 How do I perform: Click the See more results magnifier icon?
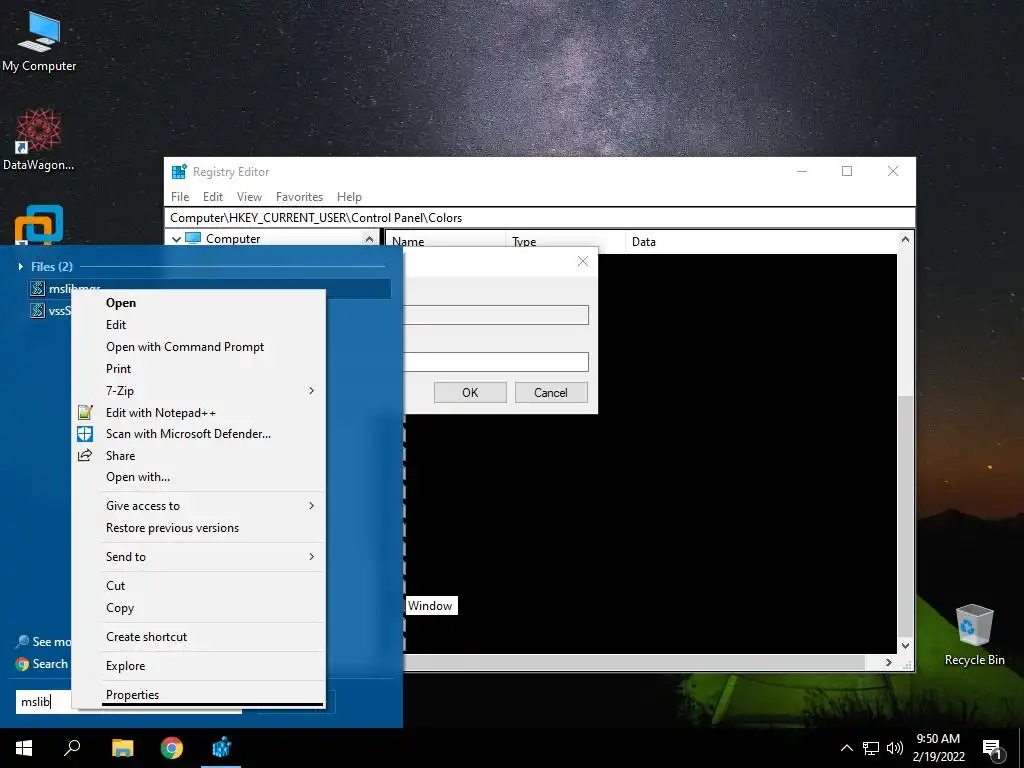[x=22, y=641]
